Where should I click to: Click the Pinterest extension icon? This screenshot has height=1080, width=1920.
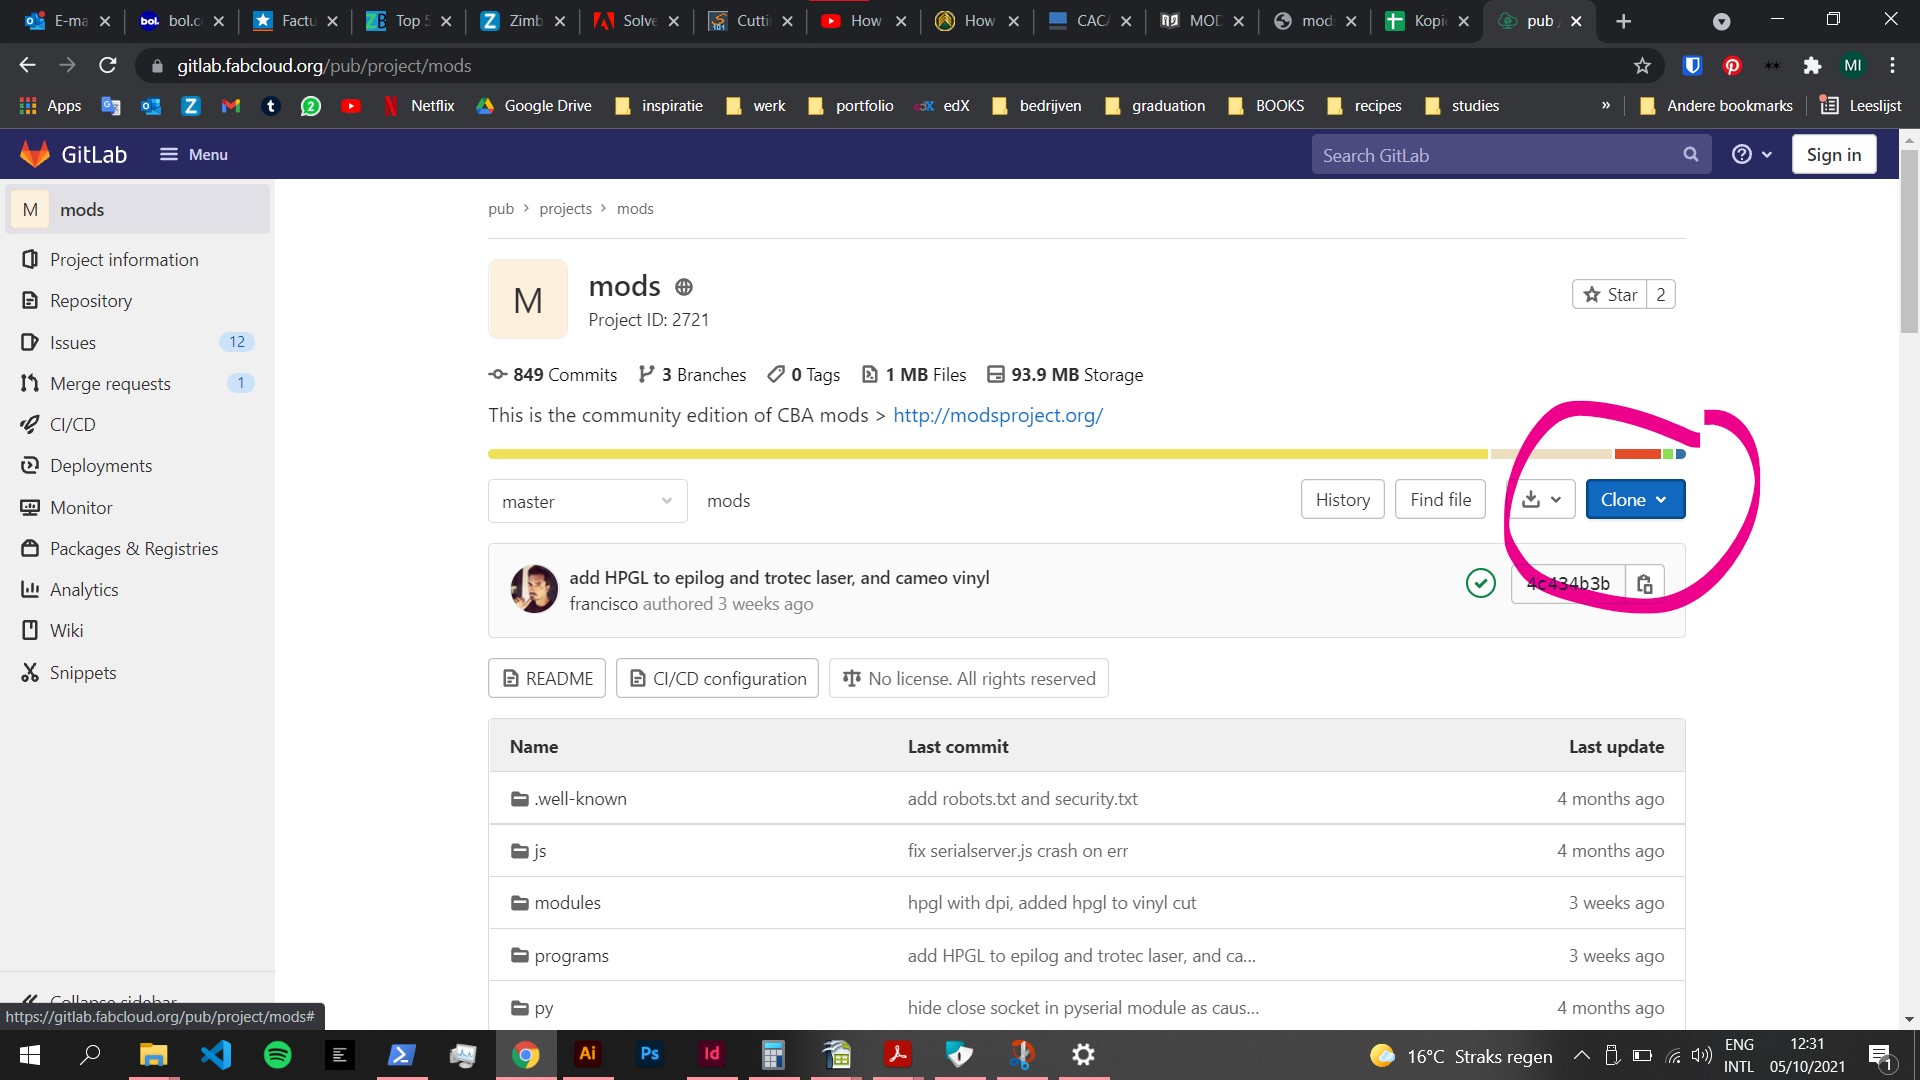click(x=1732, y=65)
